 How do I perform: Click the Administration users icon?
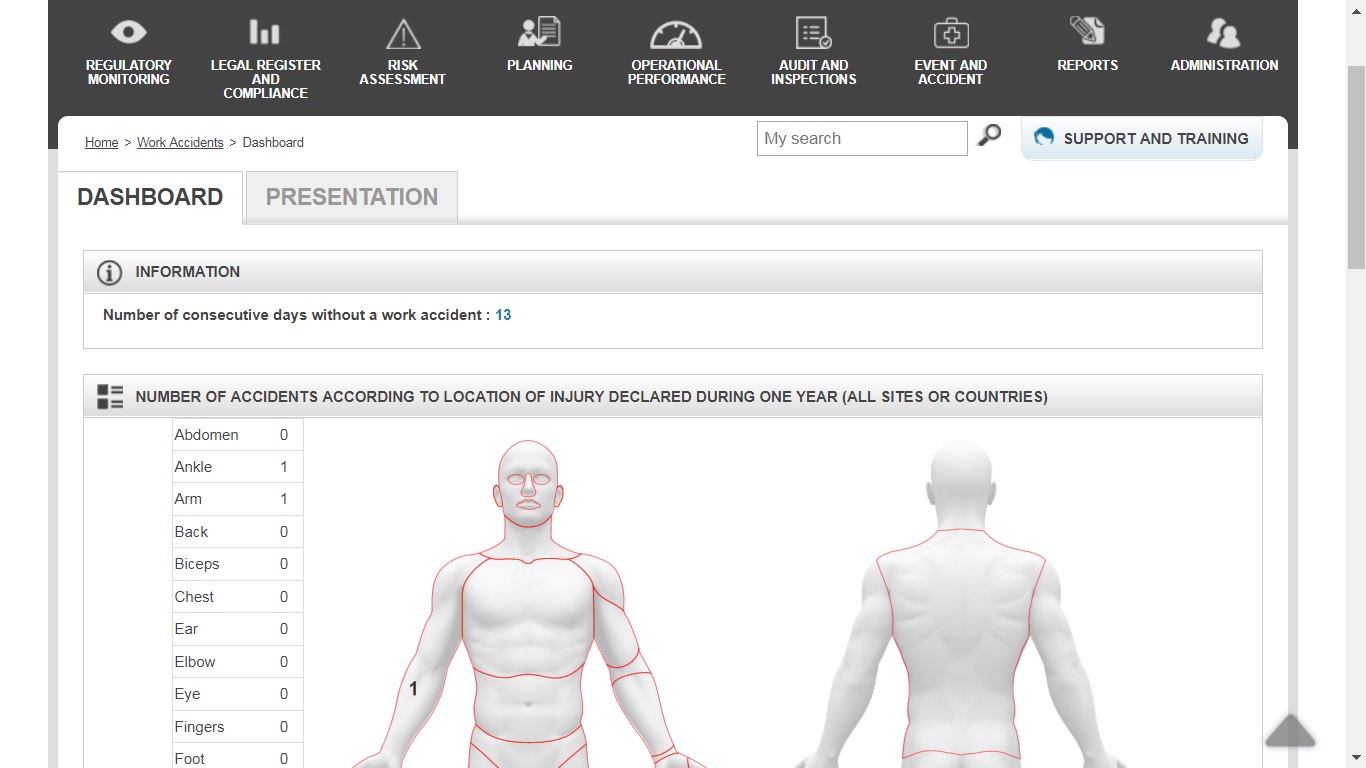point(1224,33)
